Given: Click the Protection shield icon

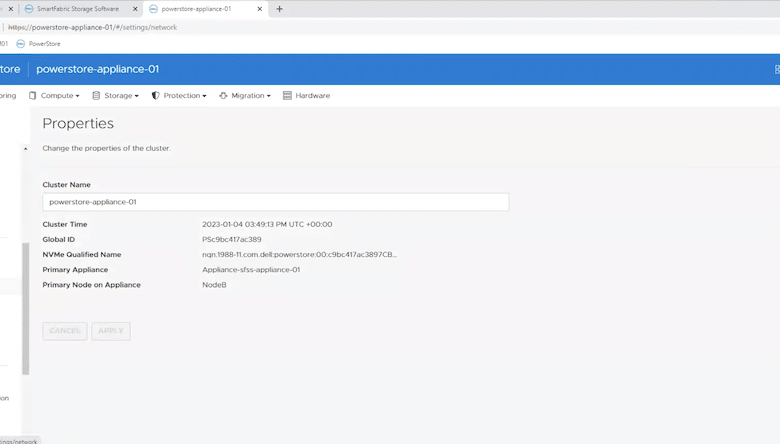Looking at the screenshot, I should click(x=155, y=95).
